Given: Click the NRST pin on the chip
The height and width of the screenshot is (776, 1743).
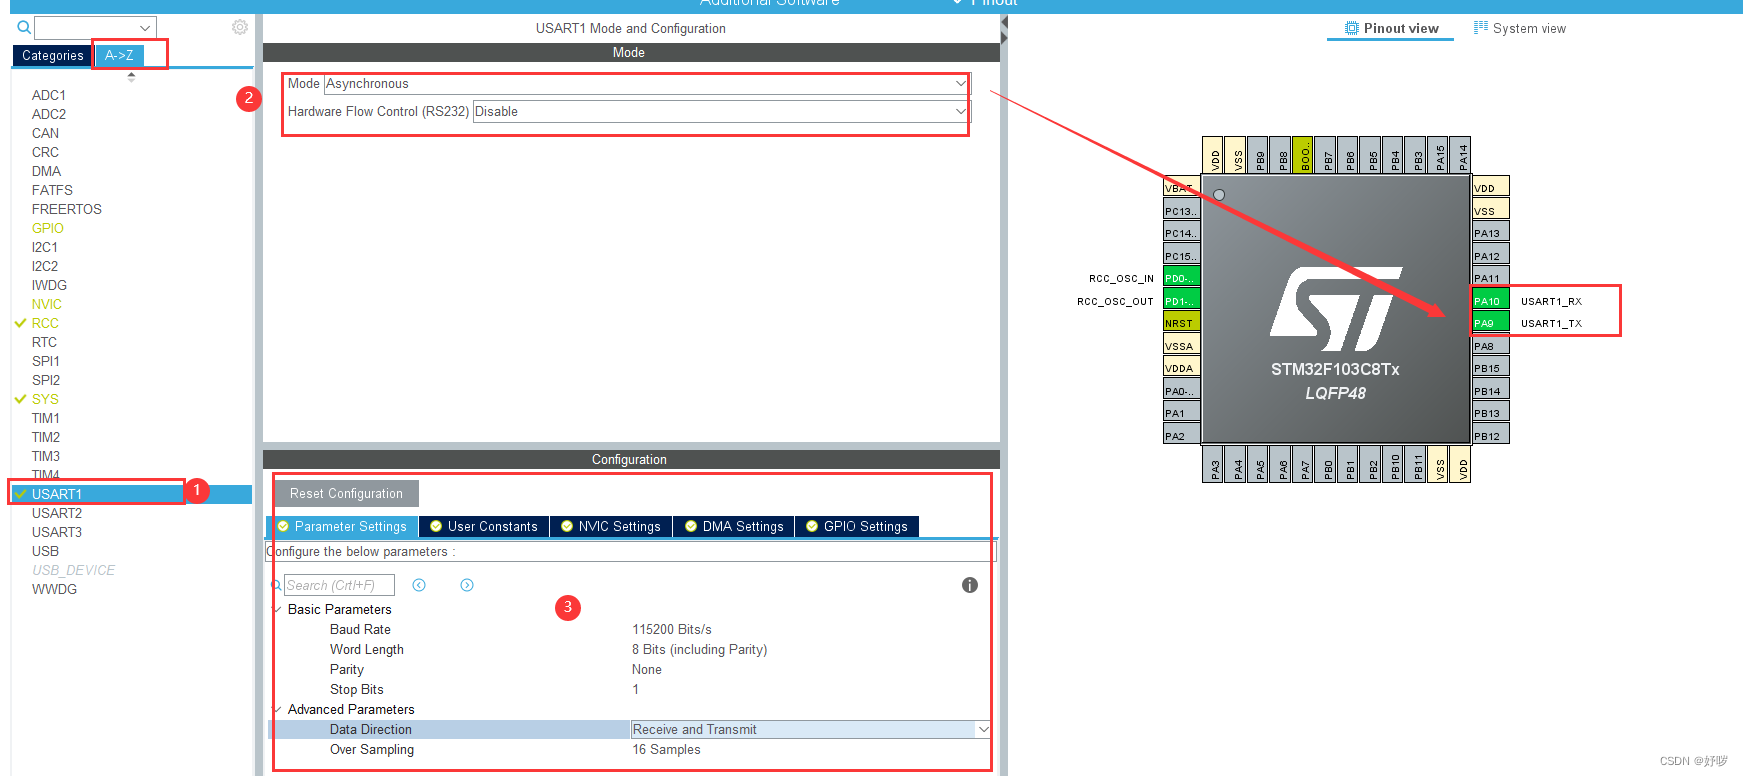Looking at the screenshot, I should 1181,322.
